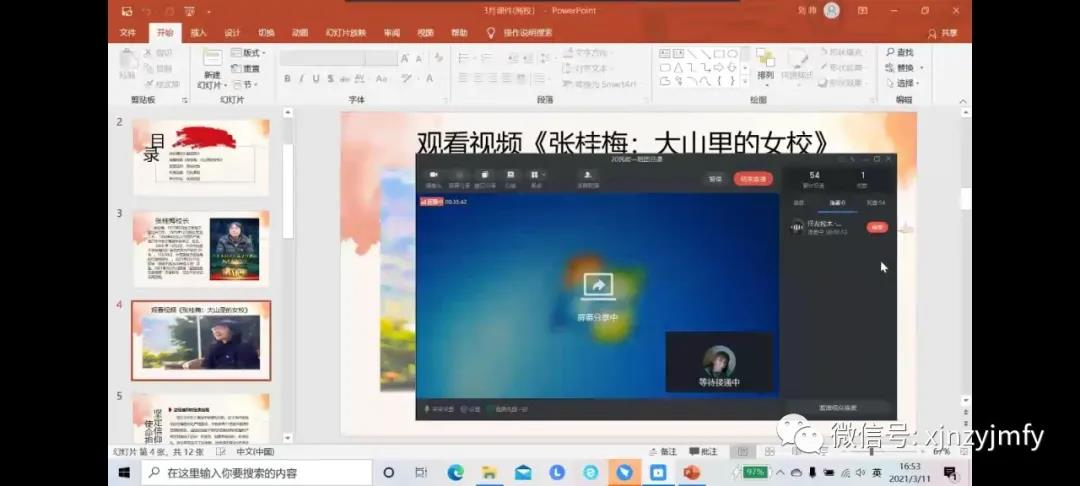Click the Find (查找) search icon
The image size is (1080, 486).
click(889, 53)
